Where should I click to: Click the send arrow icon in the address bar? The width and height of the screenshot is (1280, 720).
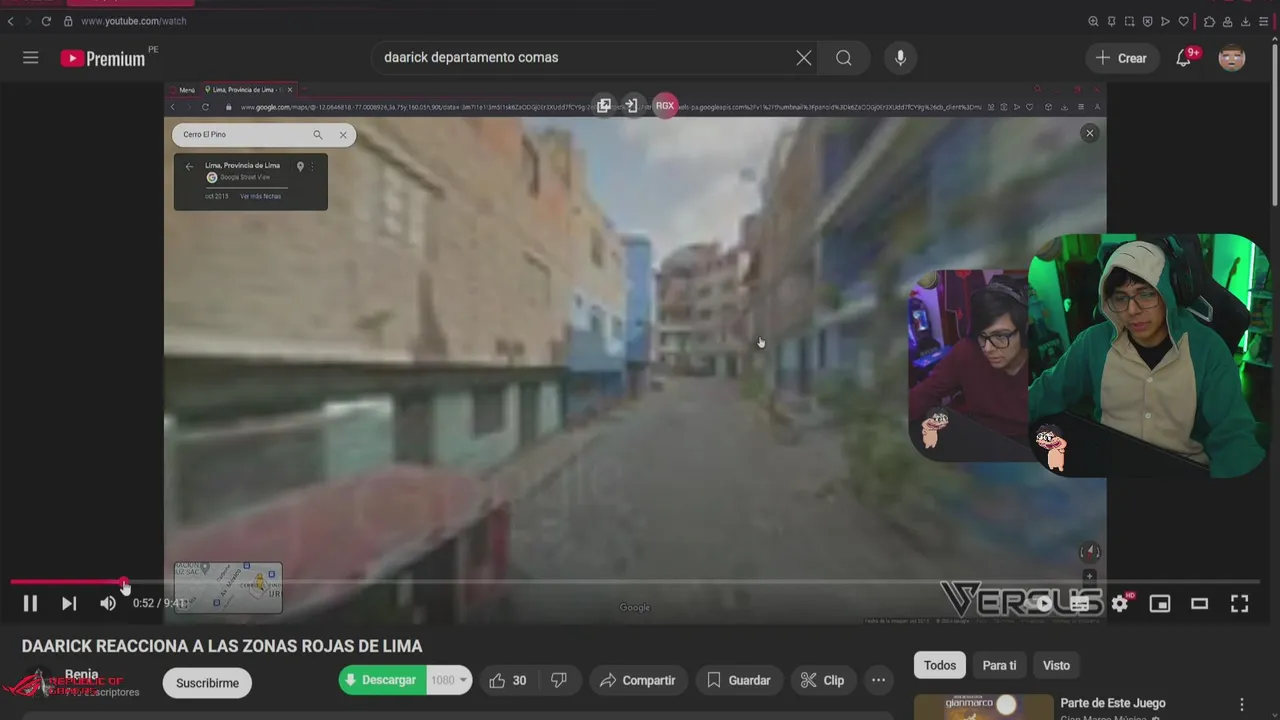tap(1165, 21)
